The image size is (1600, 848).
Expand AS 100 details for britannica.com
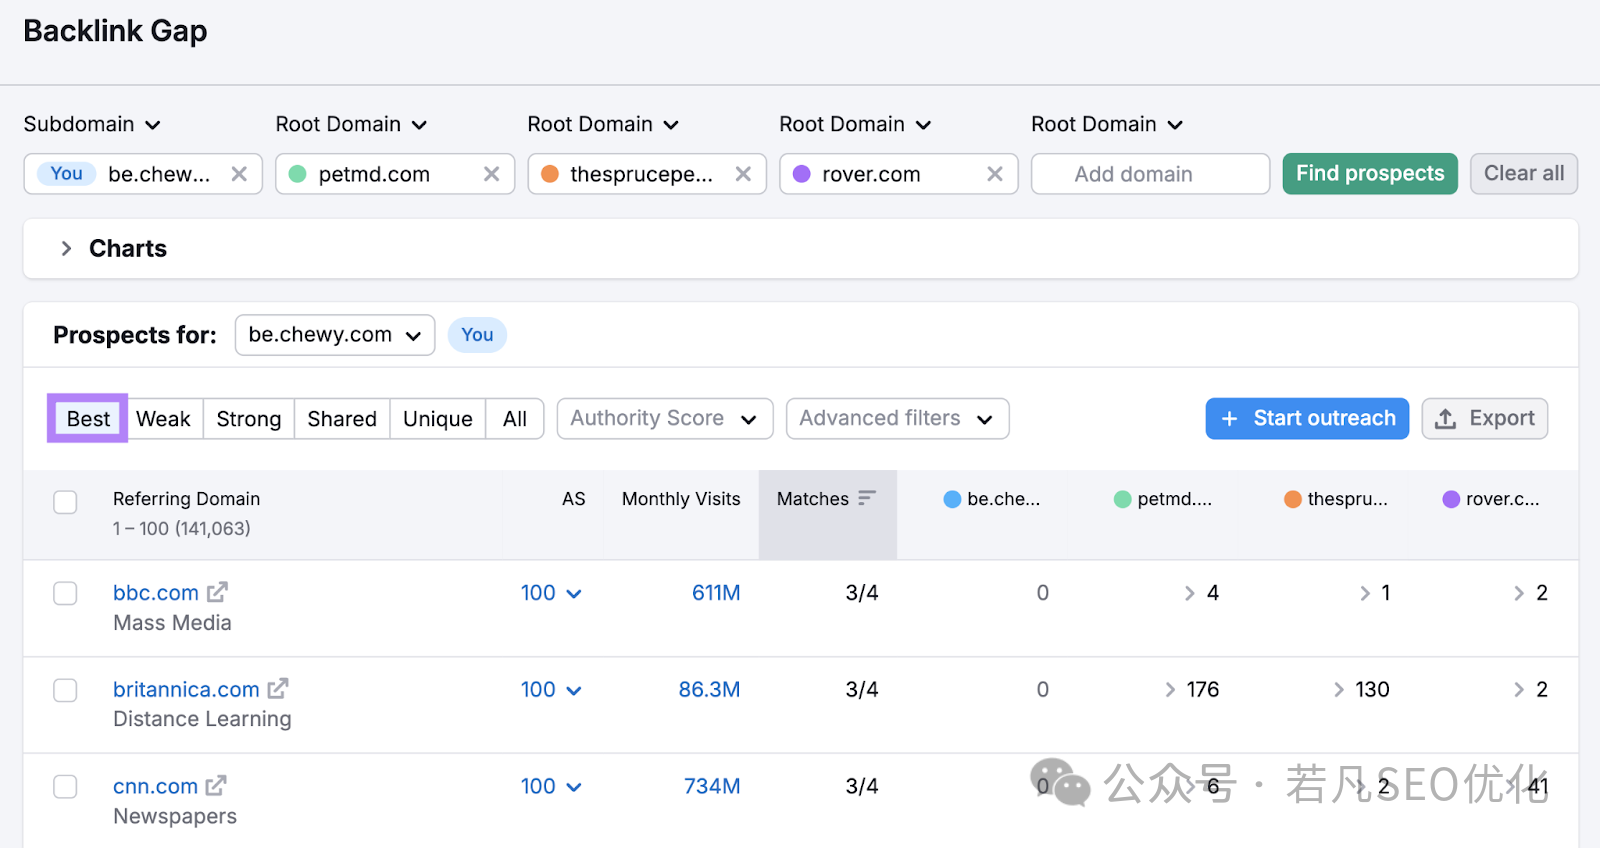click(551, 690)
